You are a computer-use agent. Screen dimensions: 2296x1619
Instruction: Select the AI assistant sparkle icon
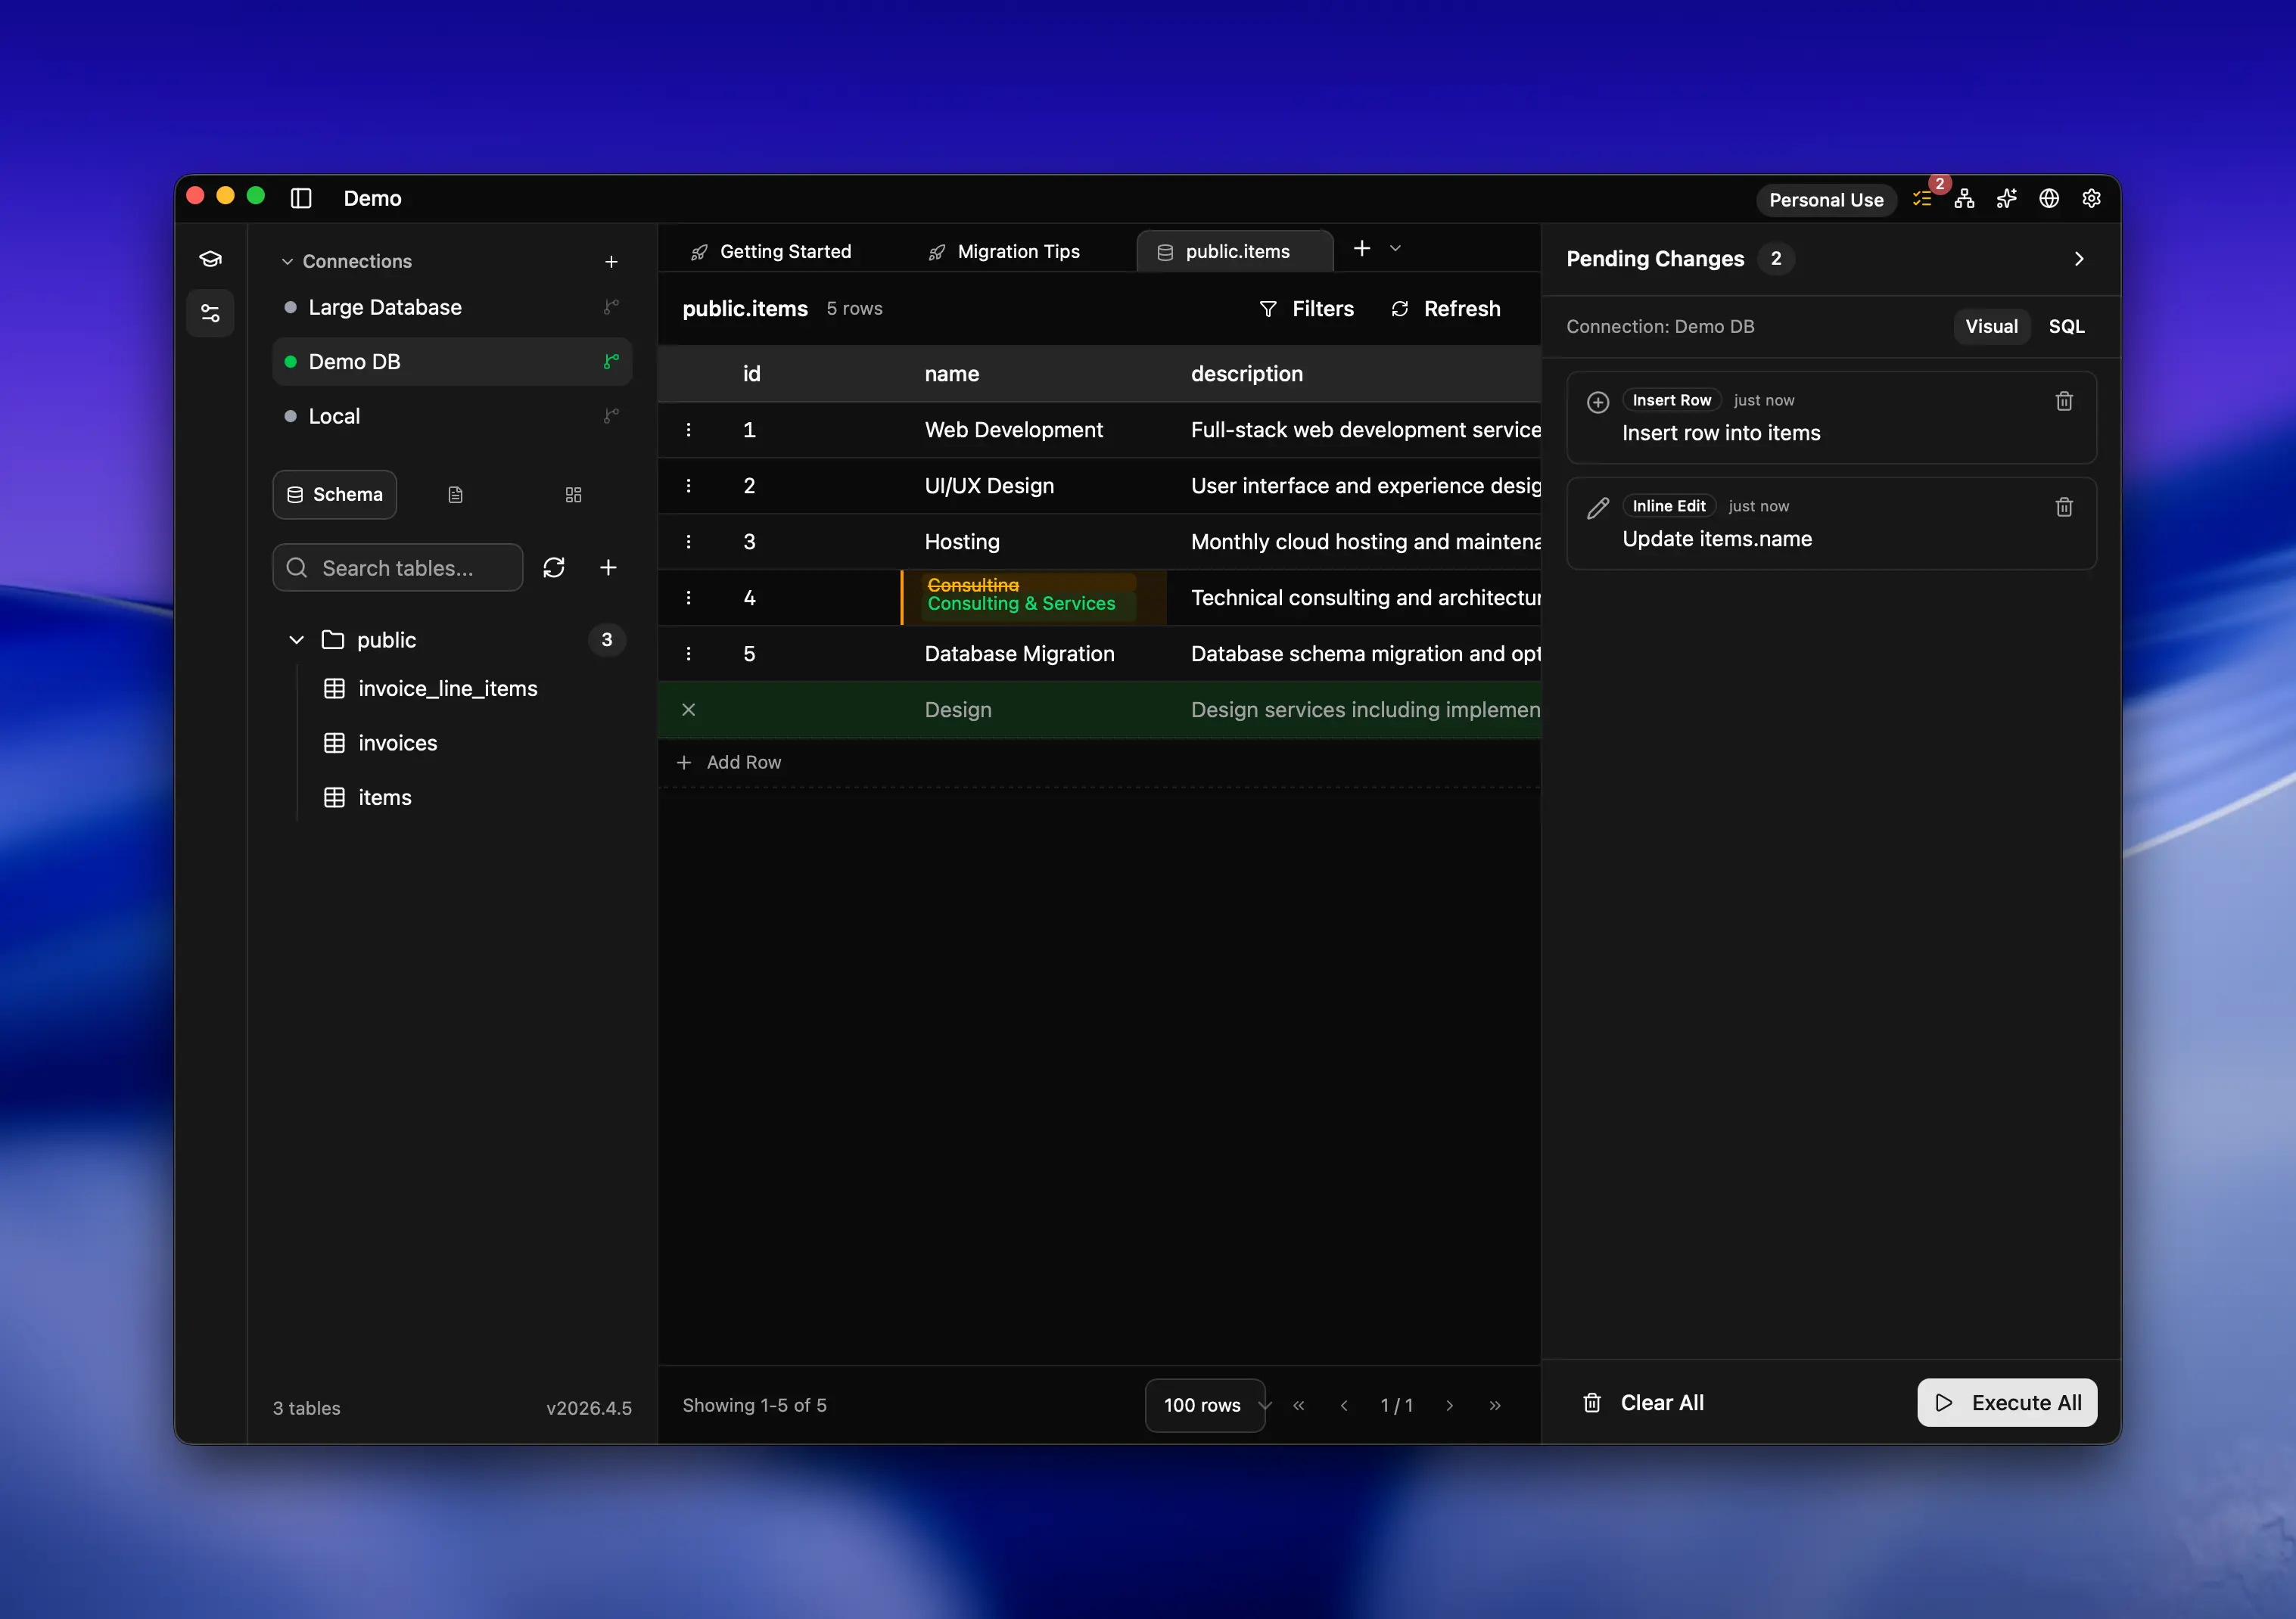tap(2006, 199)
